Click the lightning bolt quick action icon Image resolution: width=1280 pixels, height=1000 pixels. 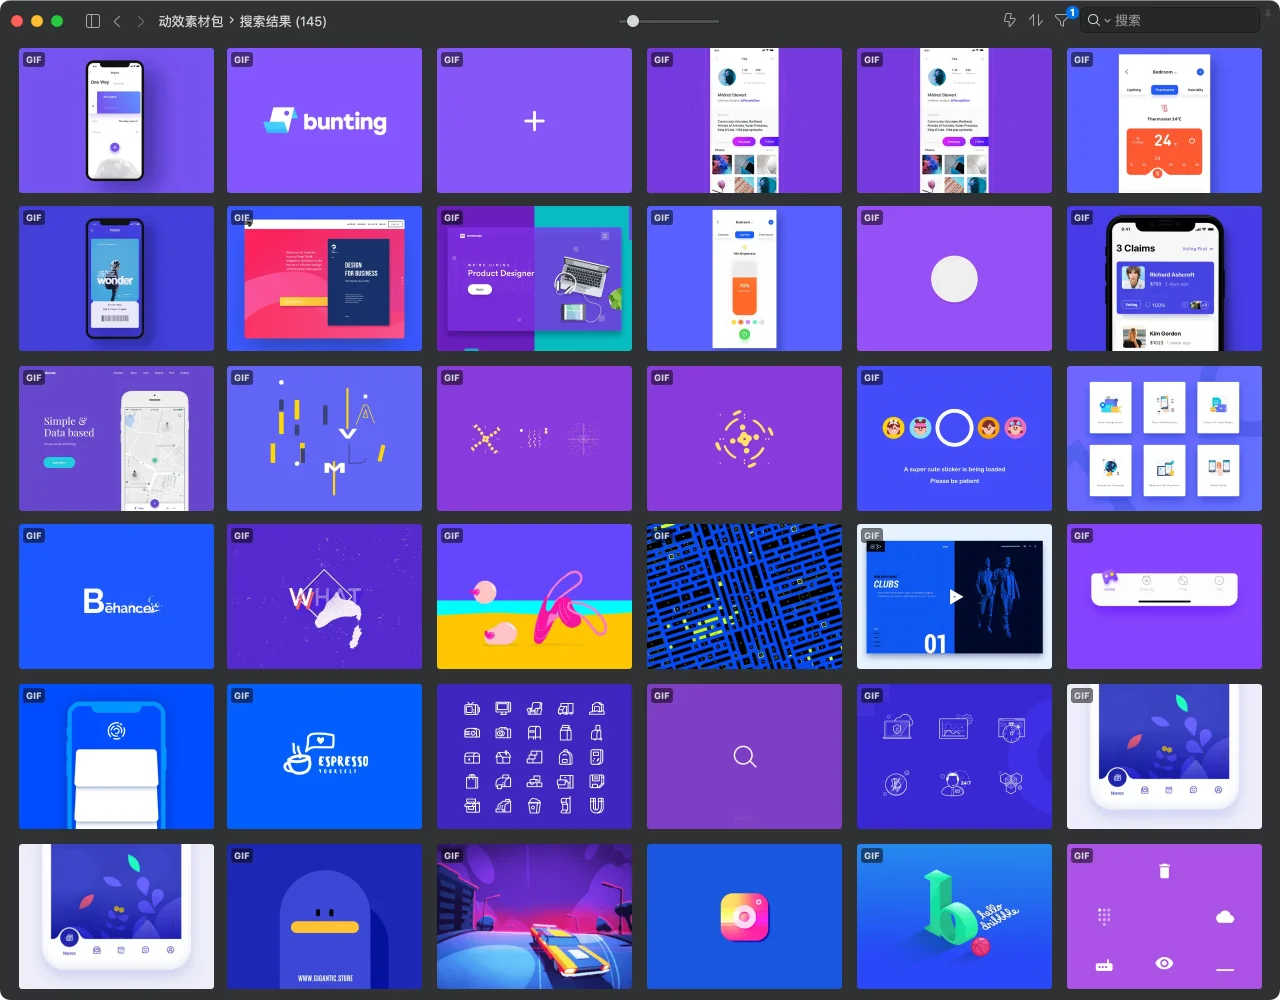pos(1009,21)
